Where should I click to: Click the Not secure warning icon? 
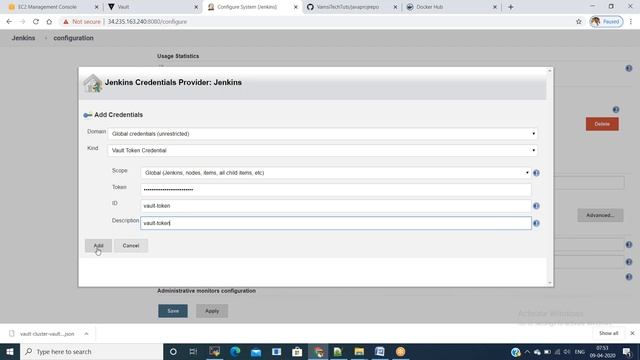tap(66, 22)
